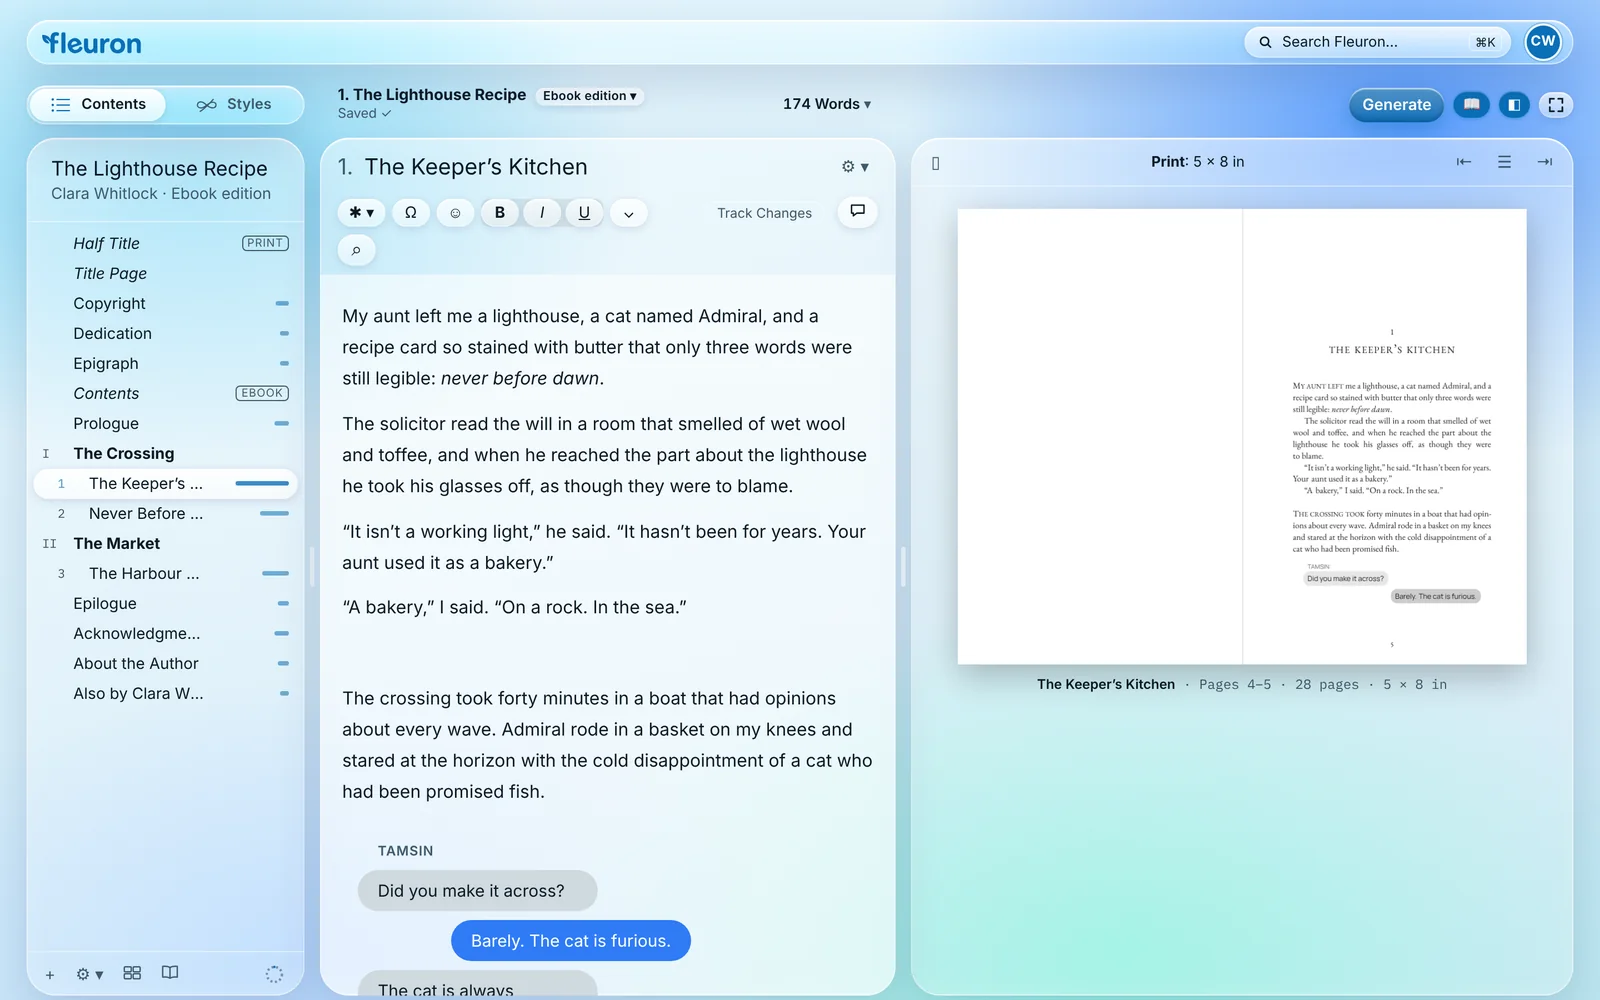Click The Keeper's progress bar in sidebar
Viewport: 1600px width, 1000px height.
(x=262, y=483)
